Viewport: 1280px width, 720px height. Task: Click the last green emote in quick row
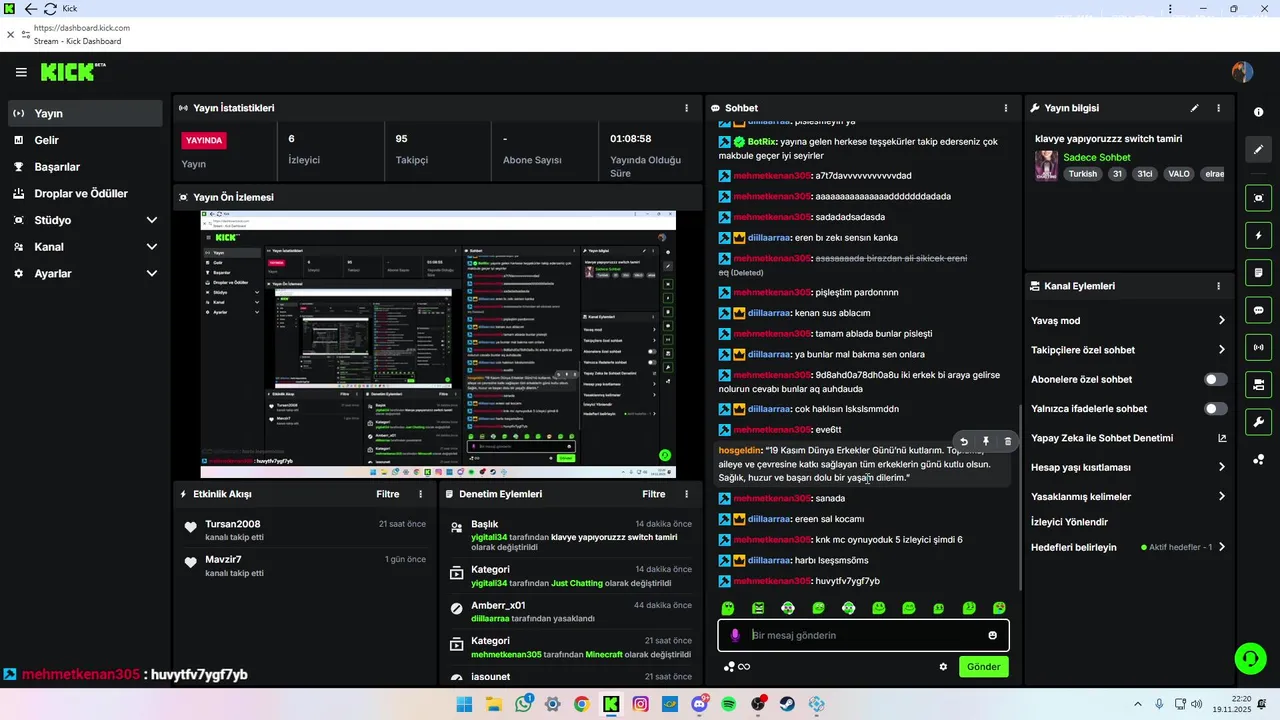pos(999,608)
